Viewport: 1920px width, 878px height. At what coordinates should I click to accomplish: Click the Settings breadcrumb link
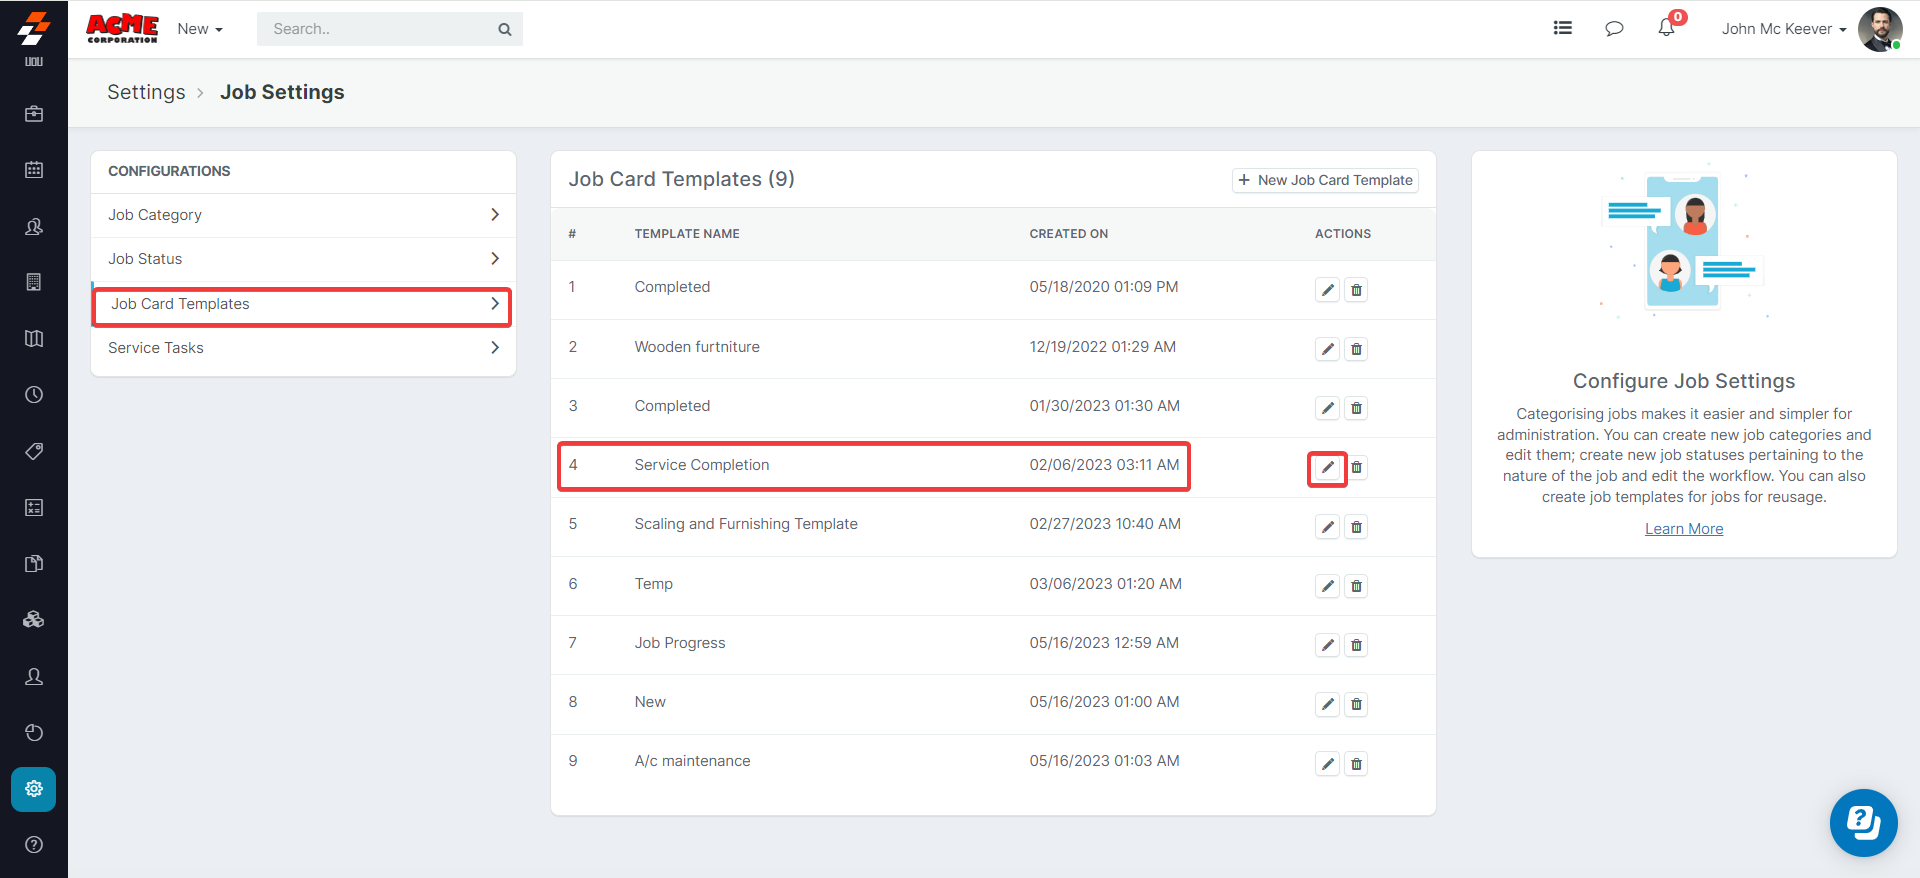coord(146,92)
